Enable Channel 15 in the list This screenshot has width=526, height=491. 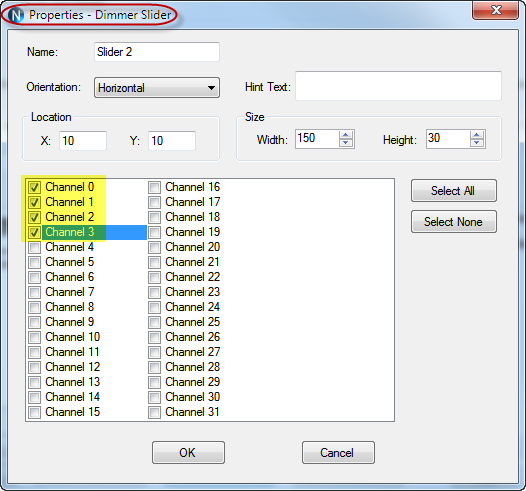pos(34,412)
